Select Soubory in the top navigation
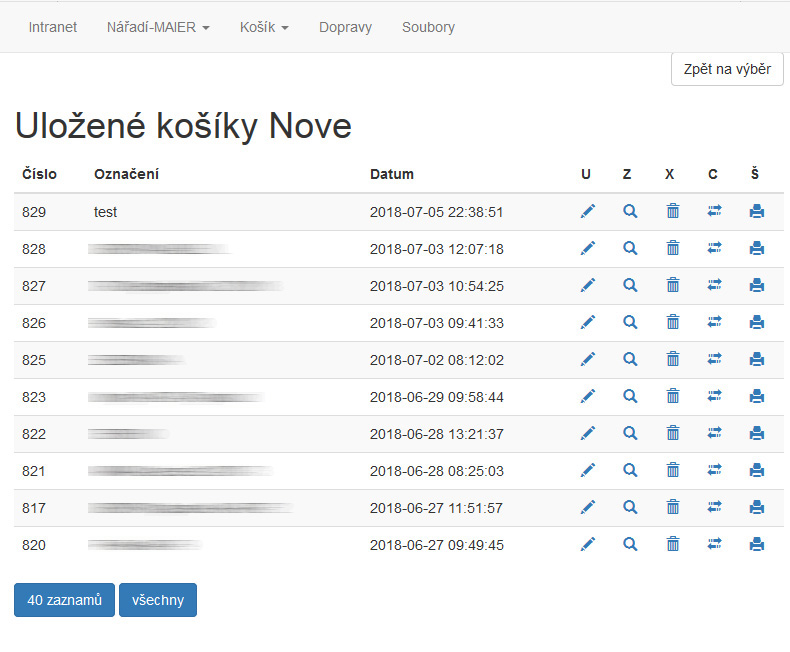 pos(428,27)
